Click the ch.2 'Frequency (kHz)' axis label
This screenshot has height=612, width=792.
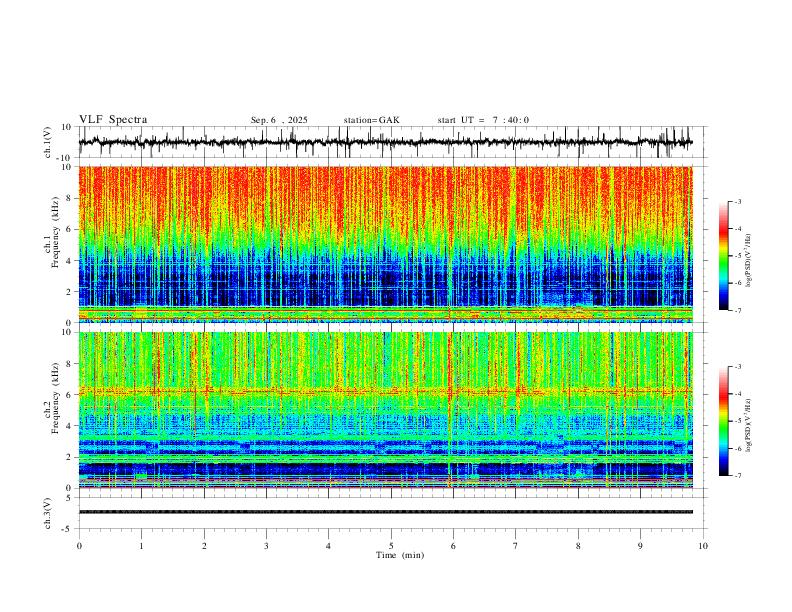[x=56, y=397]
